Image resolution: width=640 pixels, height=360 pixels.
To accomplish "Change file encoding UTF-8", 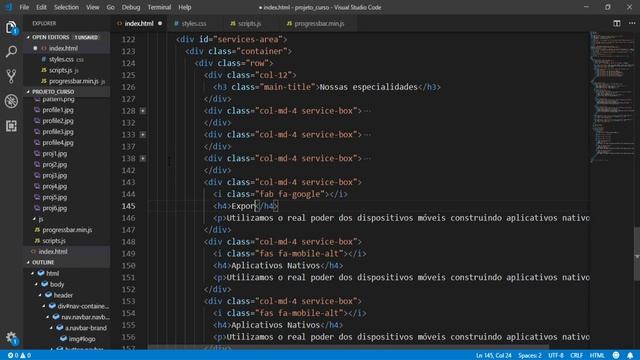I will point(556,356).
